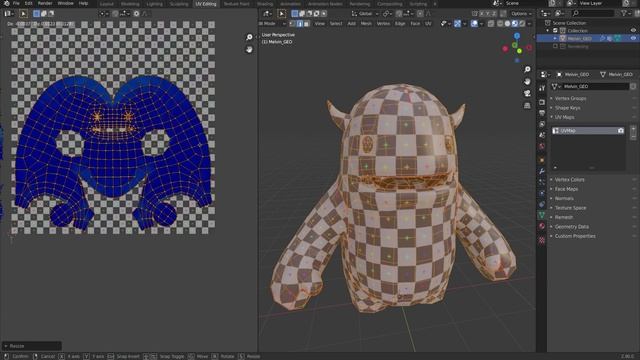Toggle viewport gizmos icon
The width and height of the screenshot is (640, 360).
click(x=458, y=24)
